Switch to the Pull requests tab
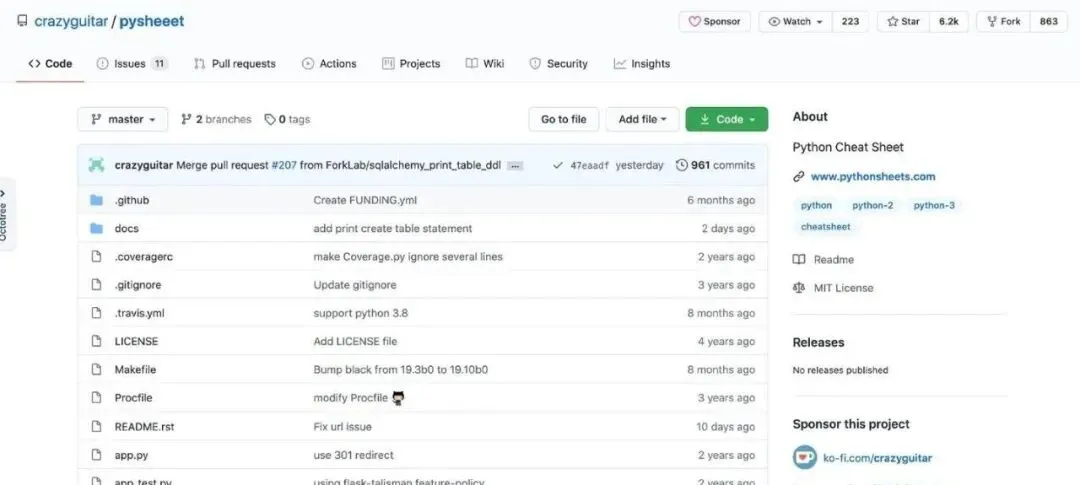This screenshot has height=485, width=1080. click(234, 63)
